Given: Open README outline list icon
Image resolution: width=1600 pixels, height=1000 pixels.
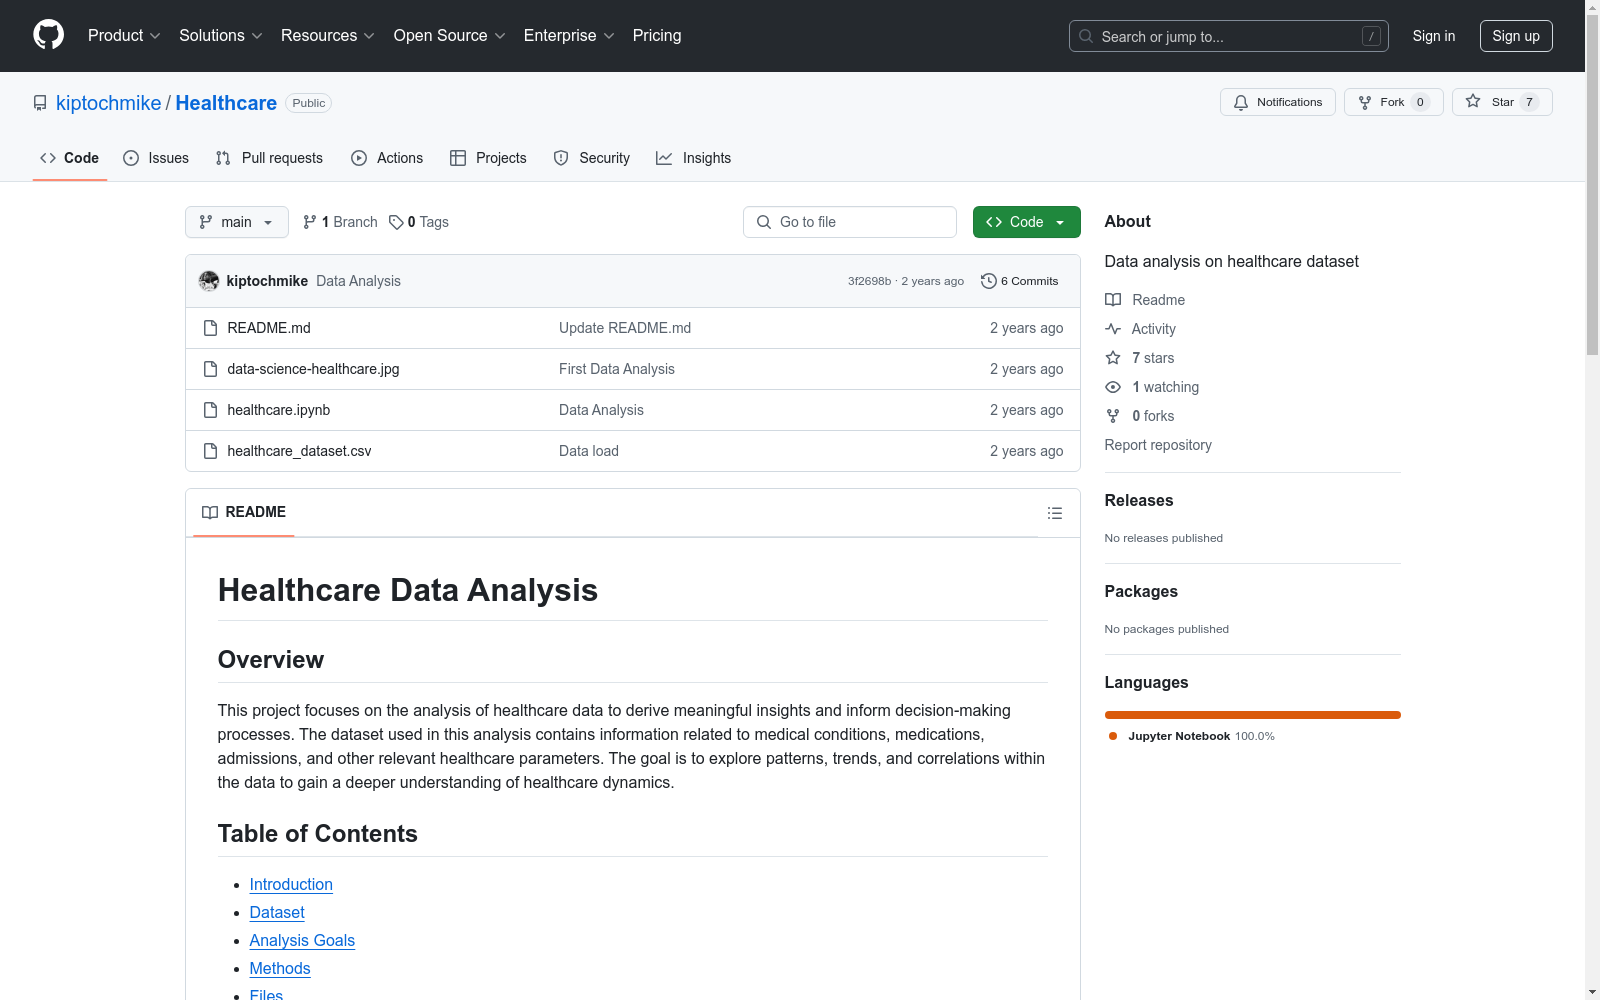Looking at the screenshot, I should click(1055, 513).
